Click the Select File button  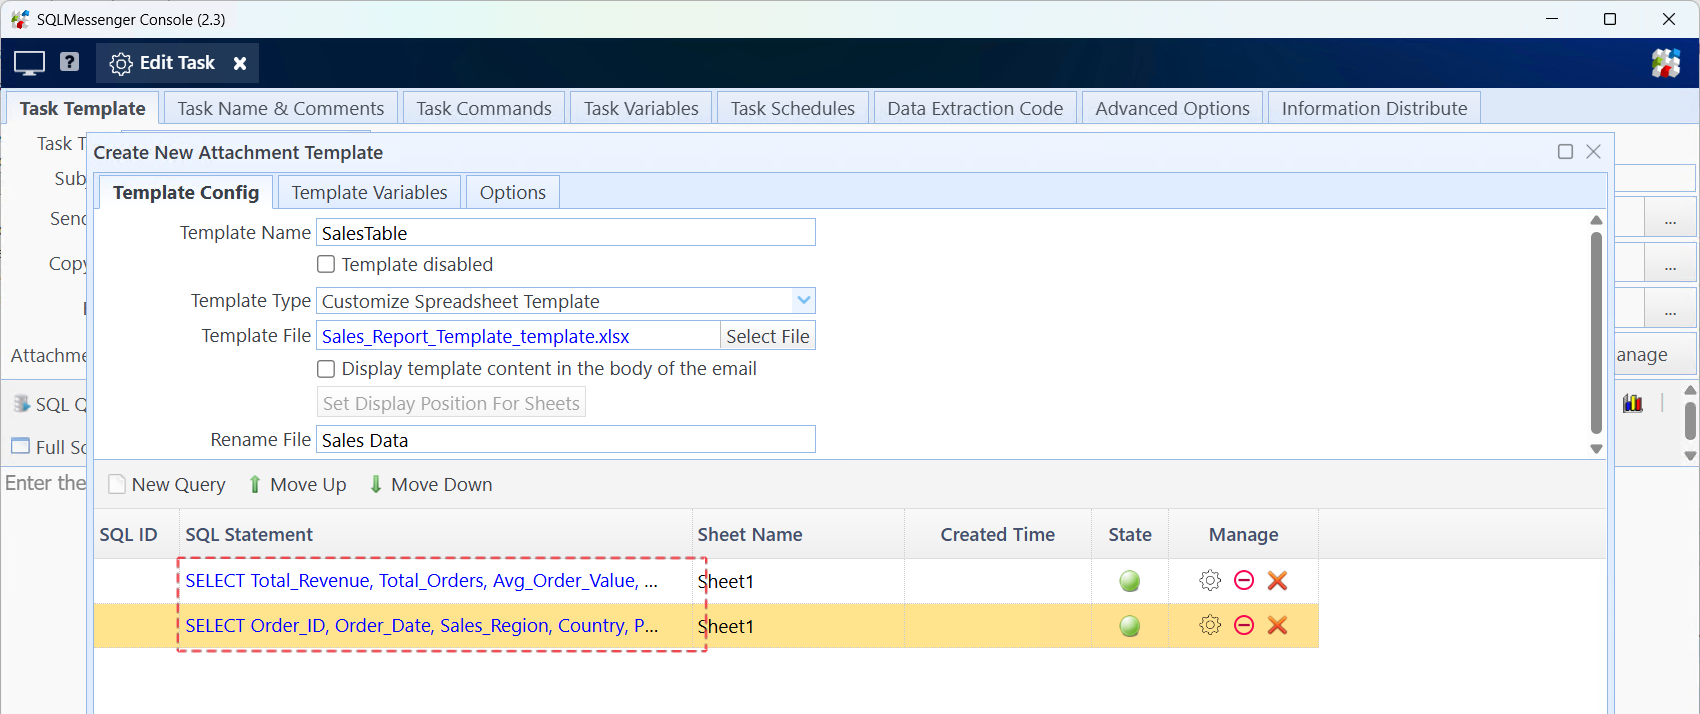[767, 336]
